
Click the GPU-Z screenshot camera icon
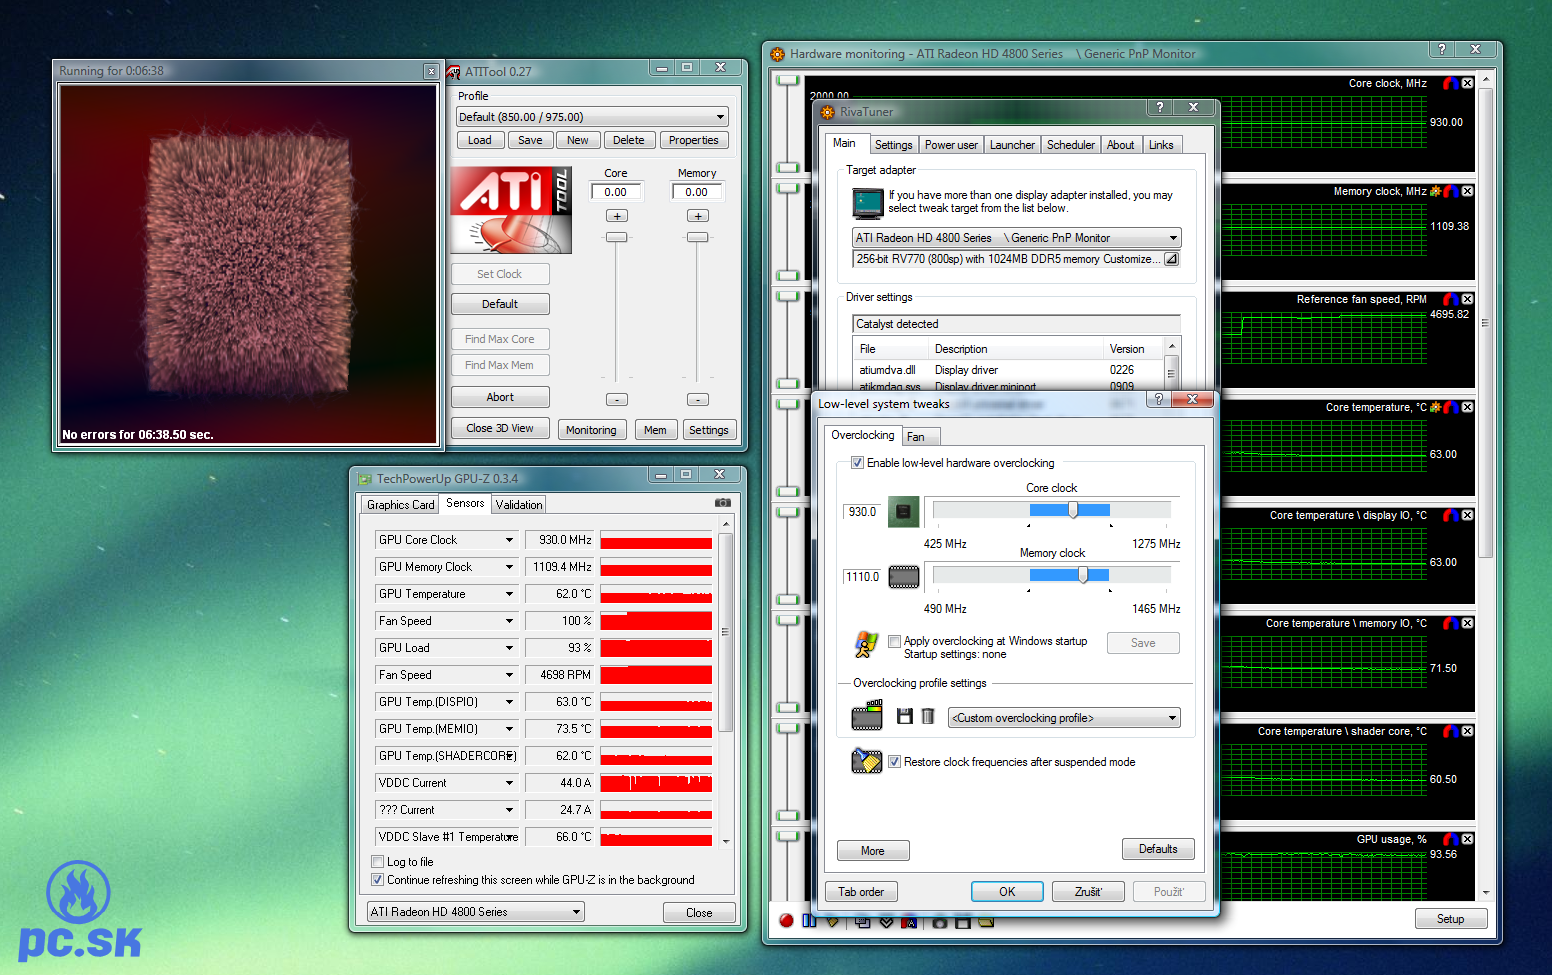pos(723,503)
